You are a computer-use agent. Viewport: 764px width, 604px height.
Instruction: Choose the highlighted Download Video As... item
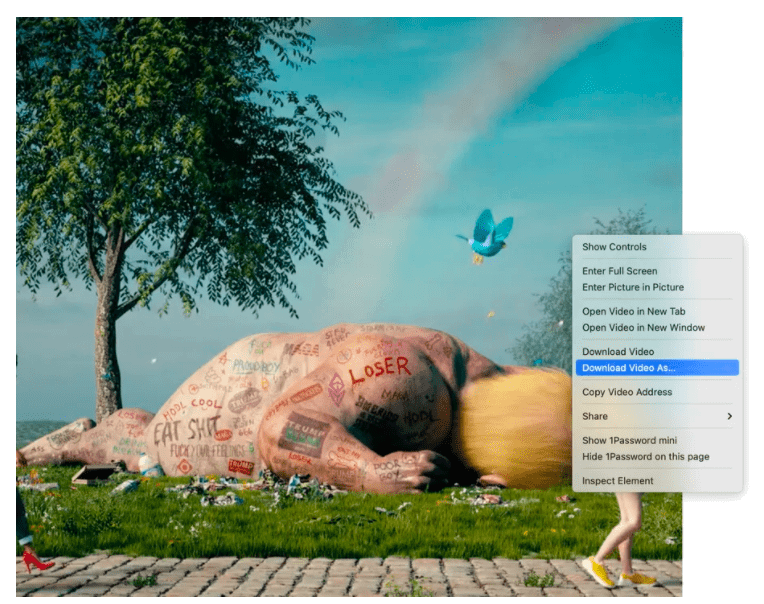(627, 368)
